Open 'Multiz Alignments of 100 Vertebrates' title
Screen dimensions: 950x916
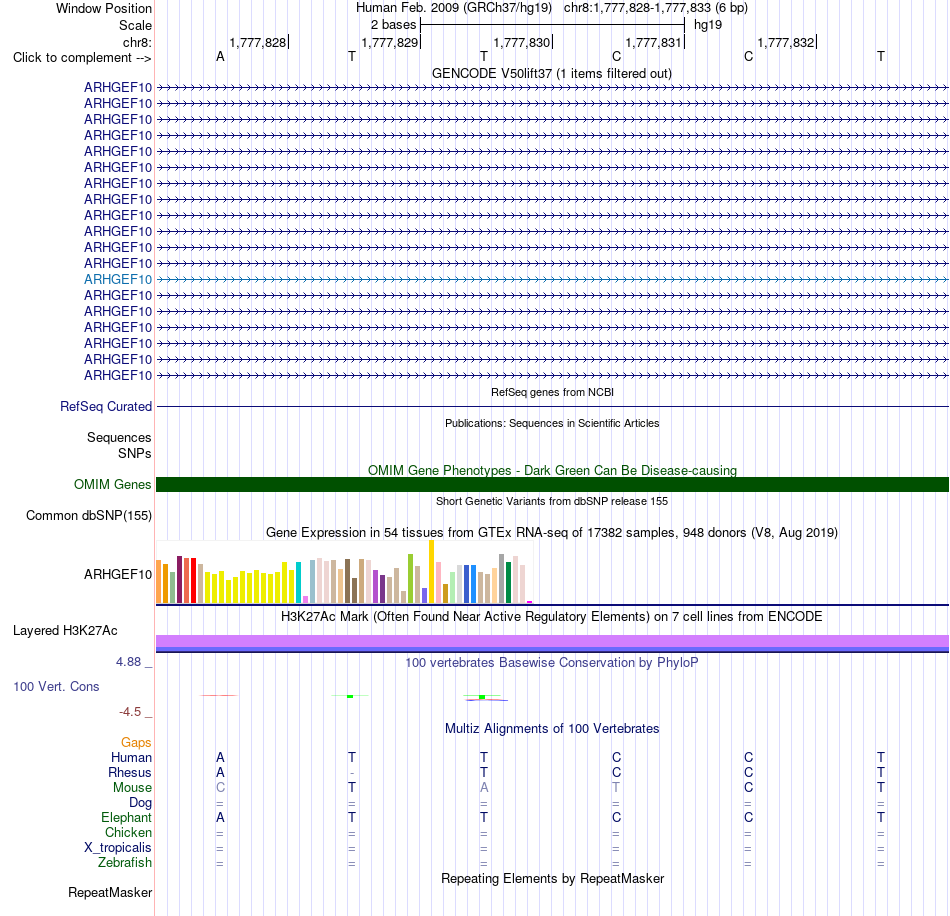point(552,729)
